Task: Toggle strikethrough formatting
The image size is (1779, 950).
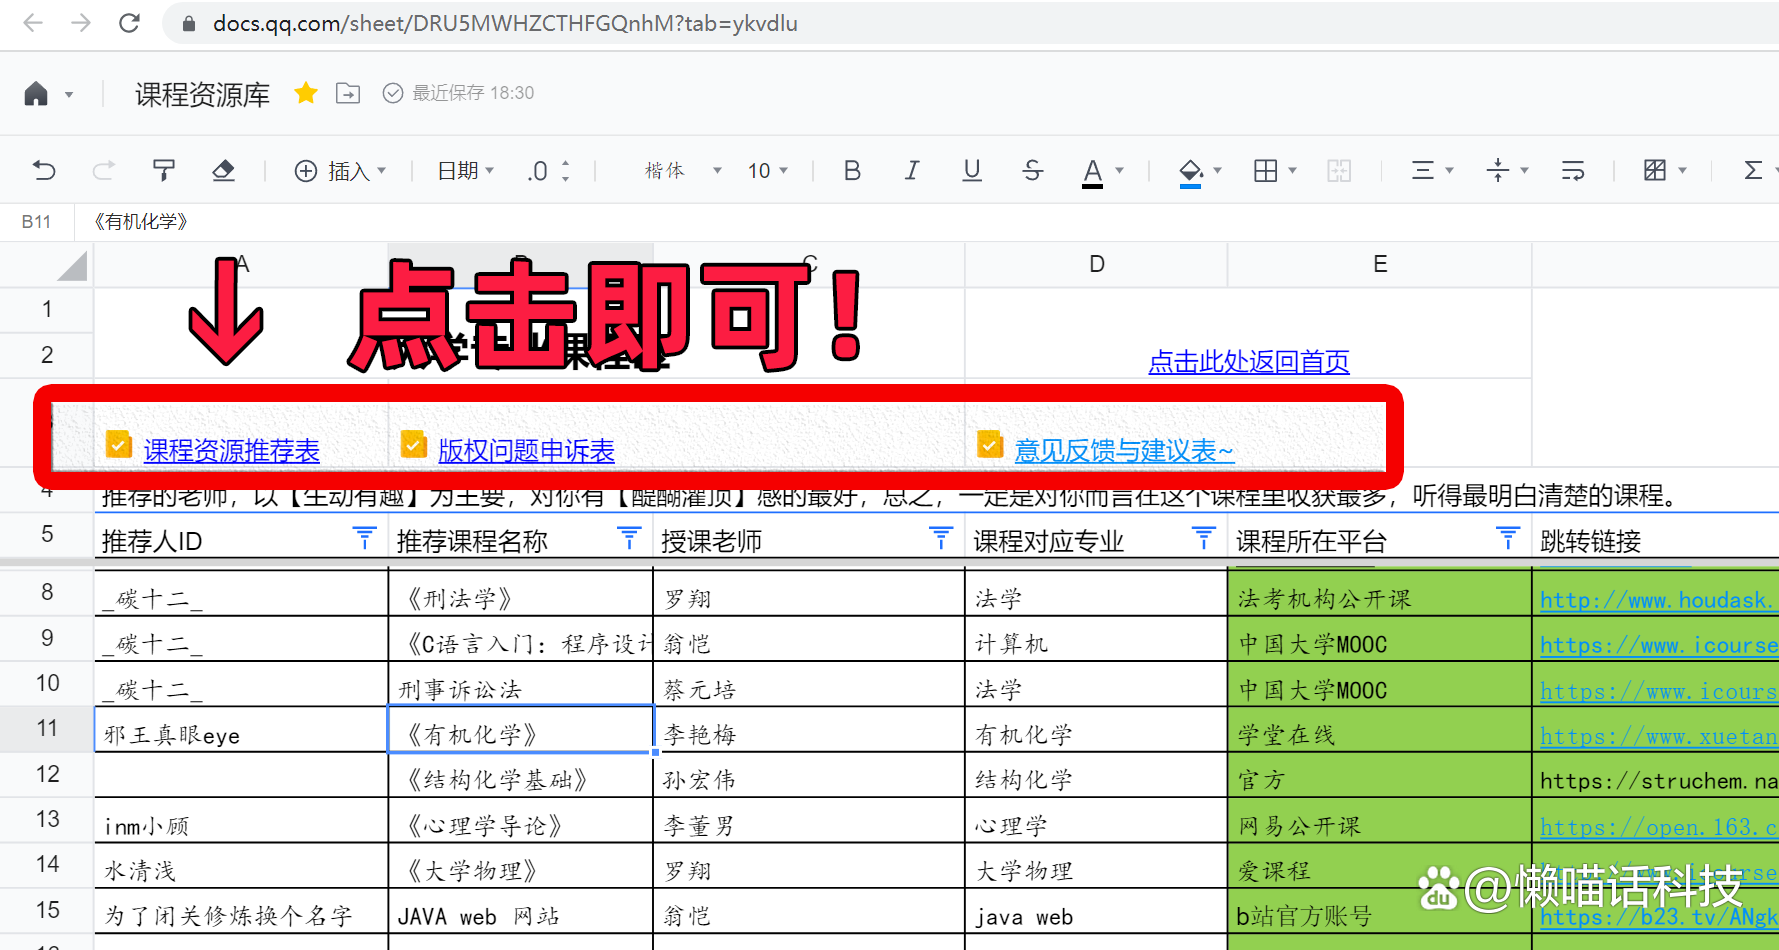Action: click(x=1033, y=171)
